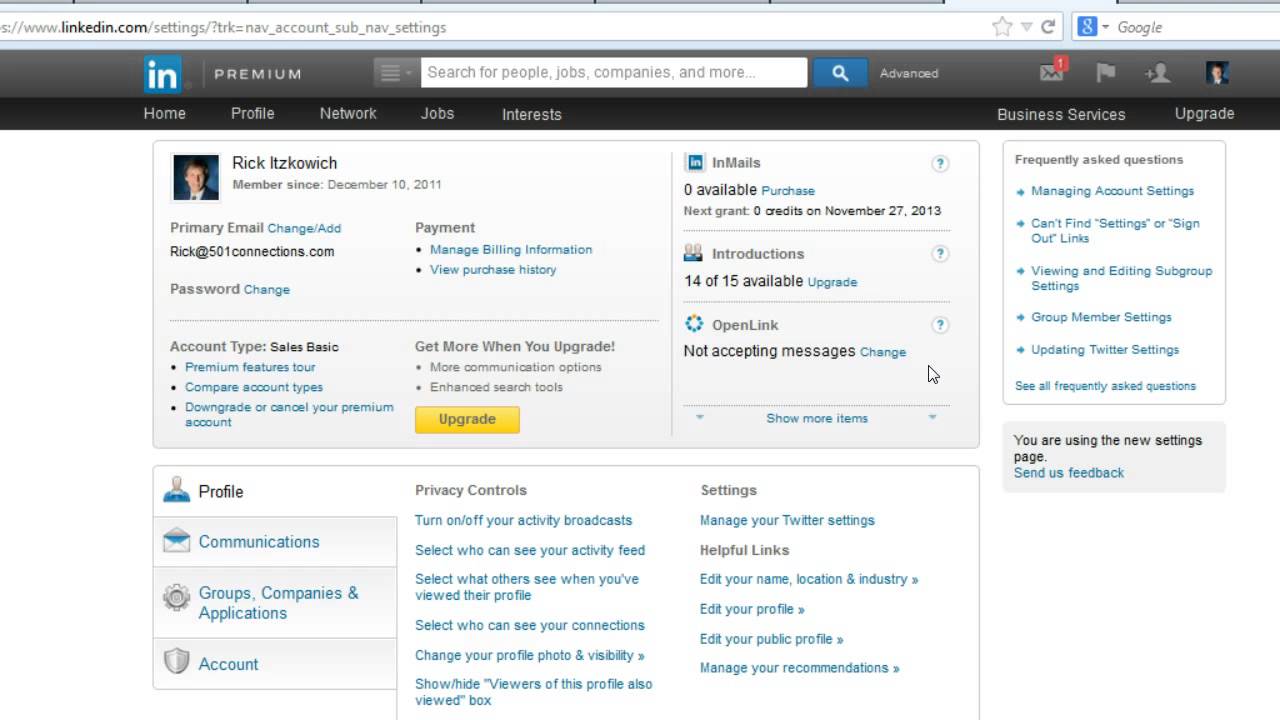Open the account profile photo menu
Image resolution: width=1280 pixels, height=720 pixels.
tap(1217, 73)
